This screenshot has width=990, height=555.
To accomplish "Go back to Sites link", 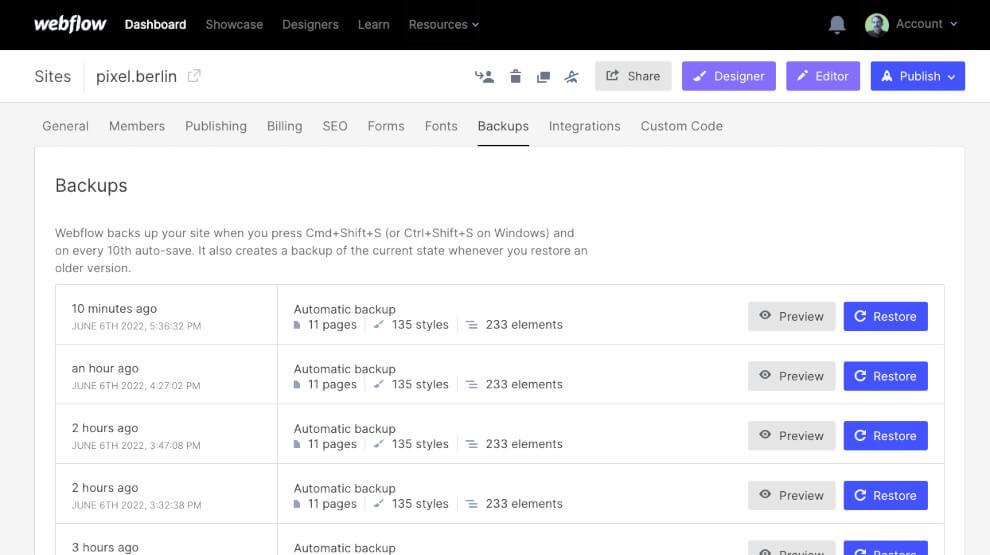I will pos(52,76).
